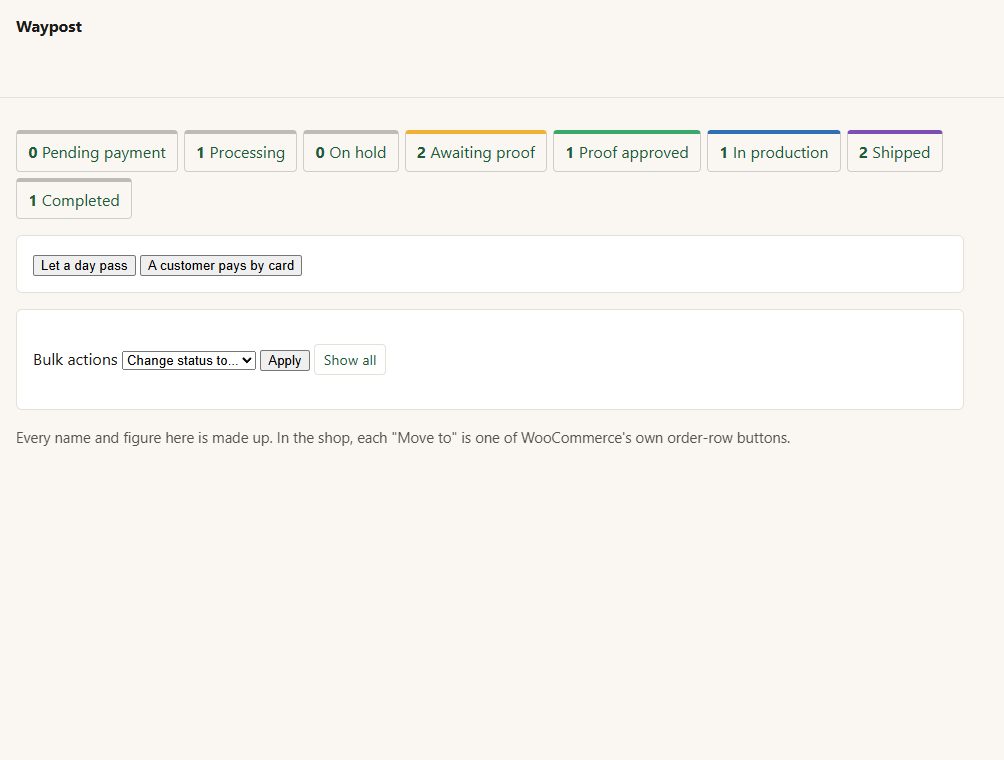The width and height of the screenshot is (1004, 760).
Task: Open the Completed orders tab
Action: click(x=74, y=199)
